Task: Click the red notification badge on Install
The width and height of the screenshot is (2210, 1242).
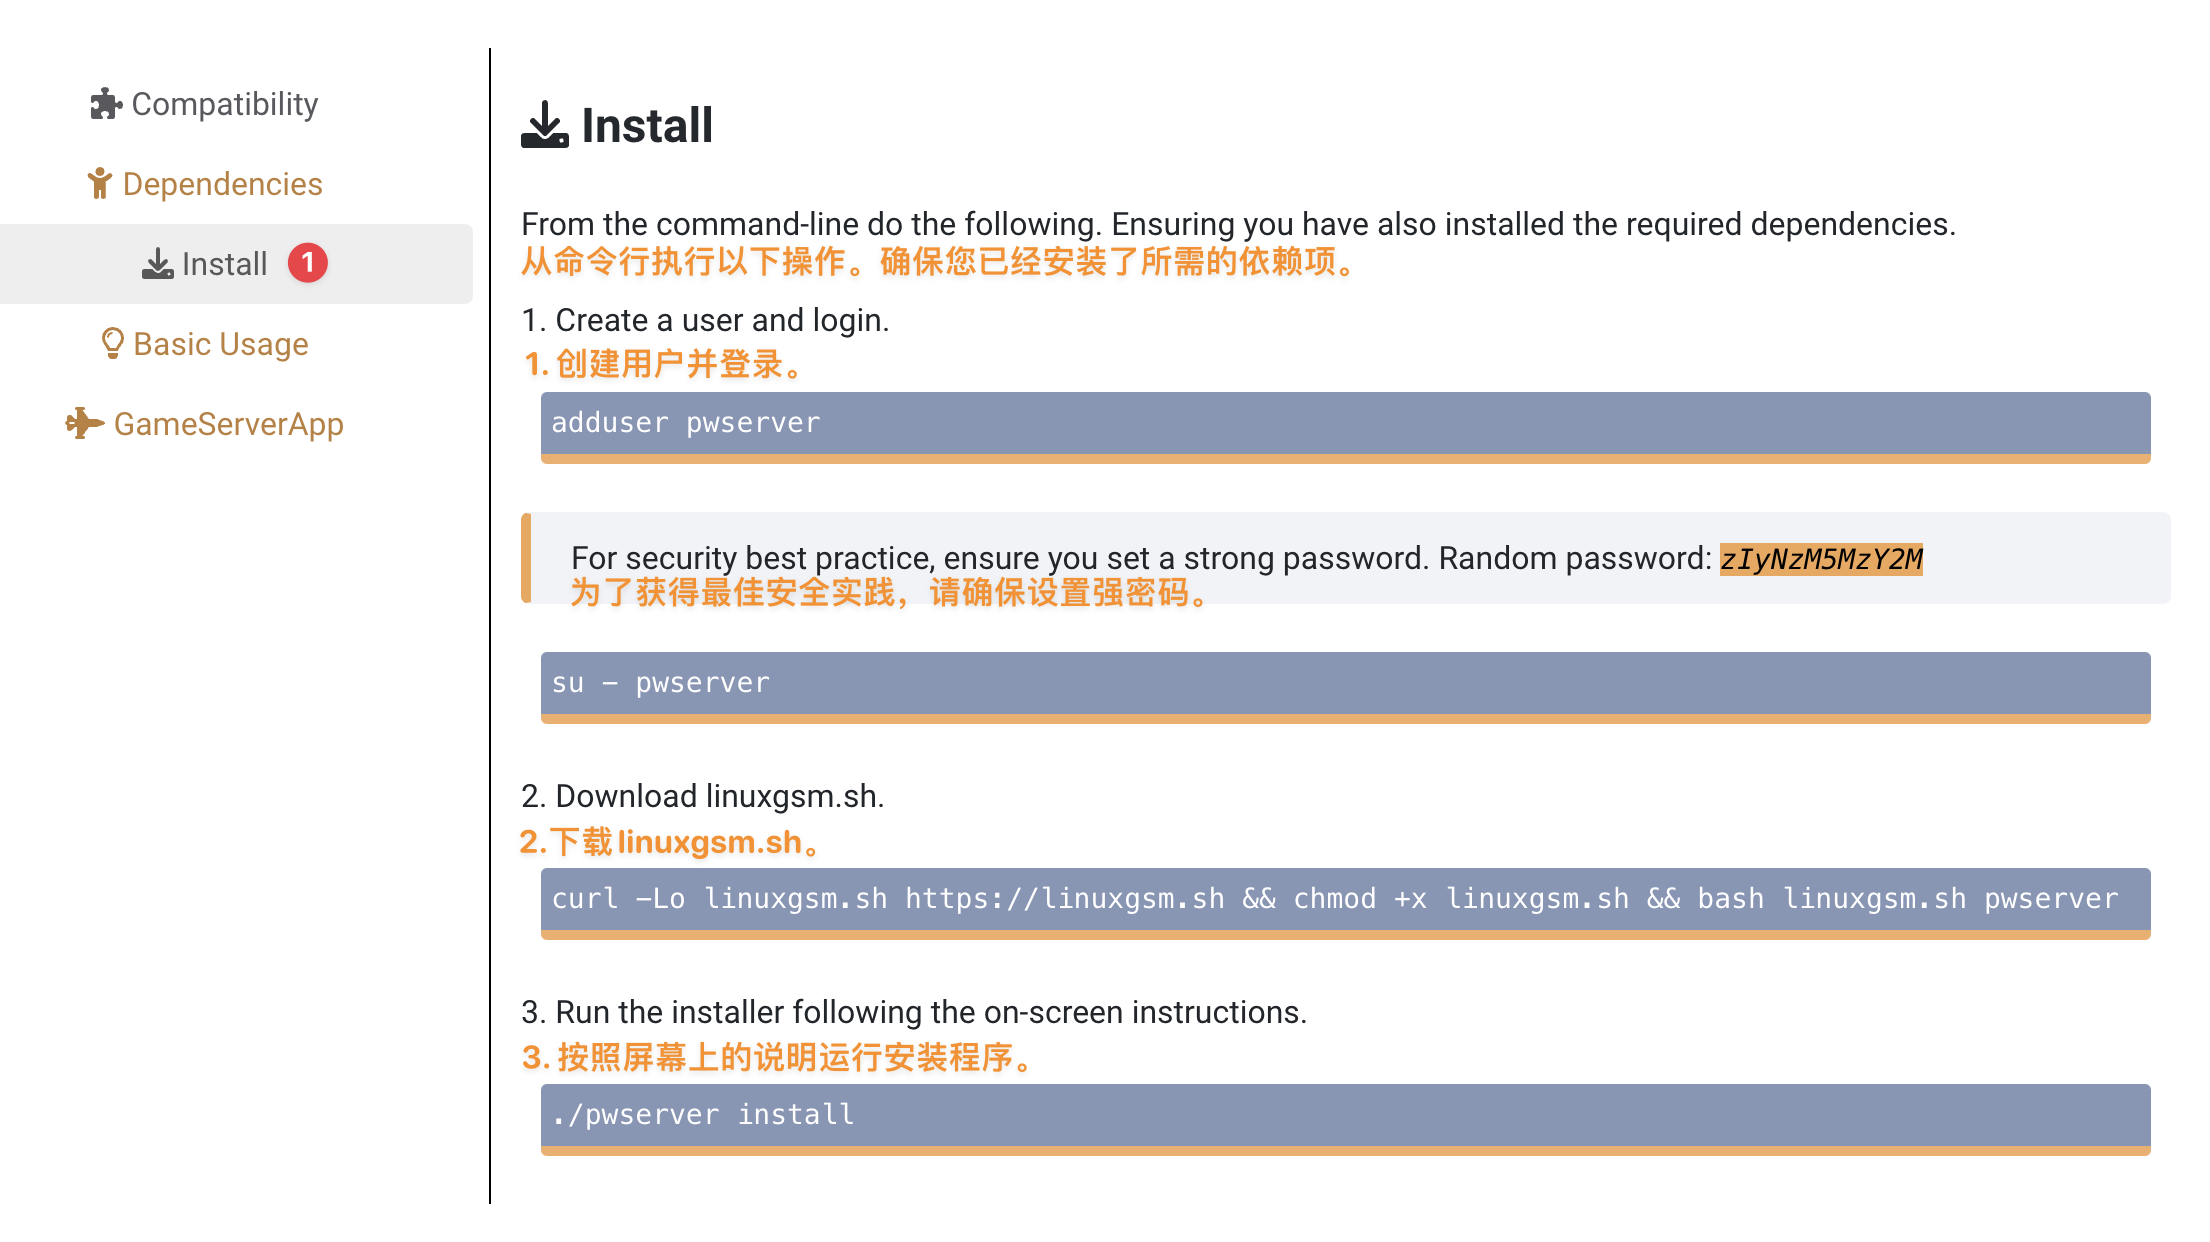Action: tap(309, 263)
